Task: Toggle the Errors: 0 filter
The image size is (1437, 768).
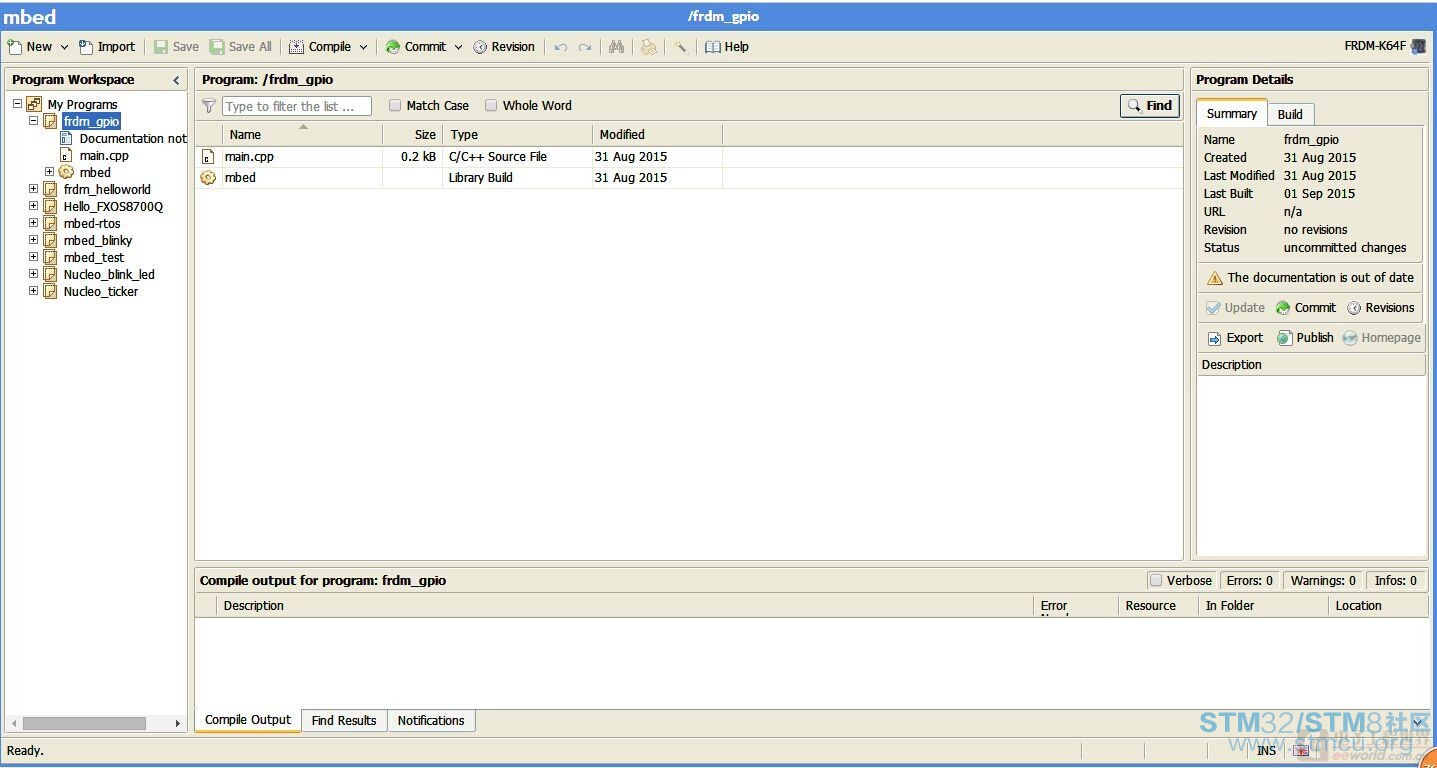Action: pyautogui.click(x=1250, y=581)
